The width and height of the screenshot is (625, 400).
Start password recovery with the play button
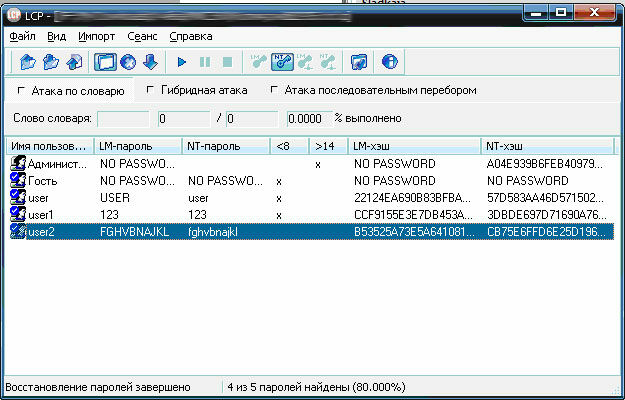tap(181, 62)
